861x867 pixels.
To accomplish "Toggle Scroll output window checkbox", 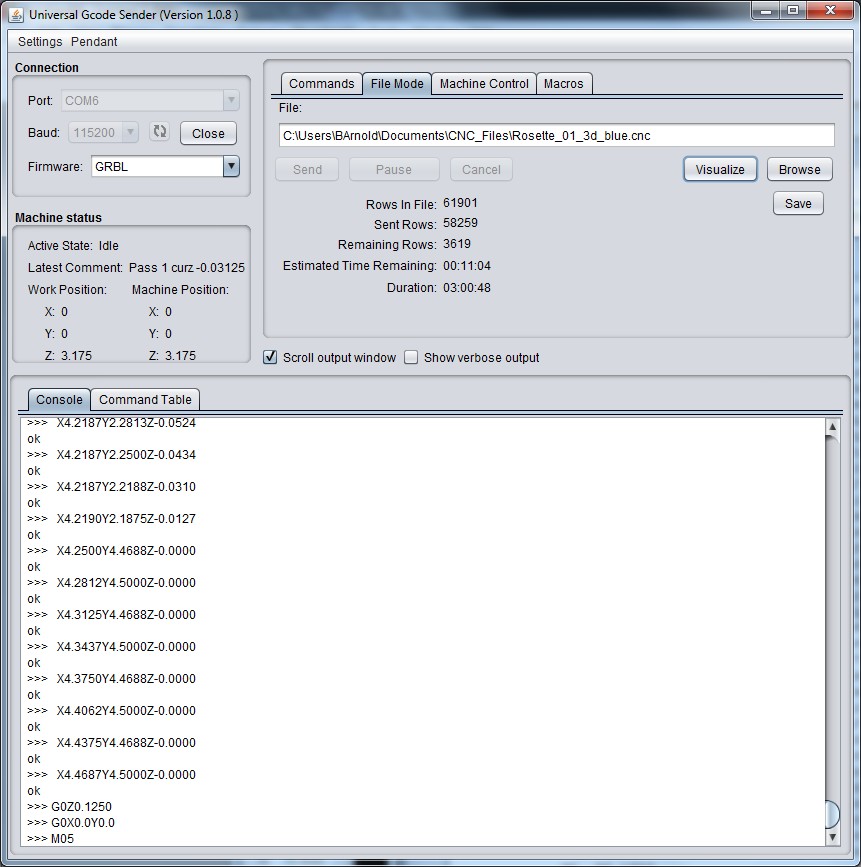I will click(270, 357).
